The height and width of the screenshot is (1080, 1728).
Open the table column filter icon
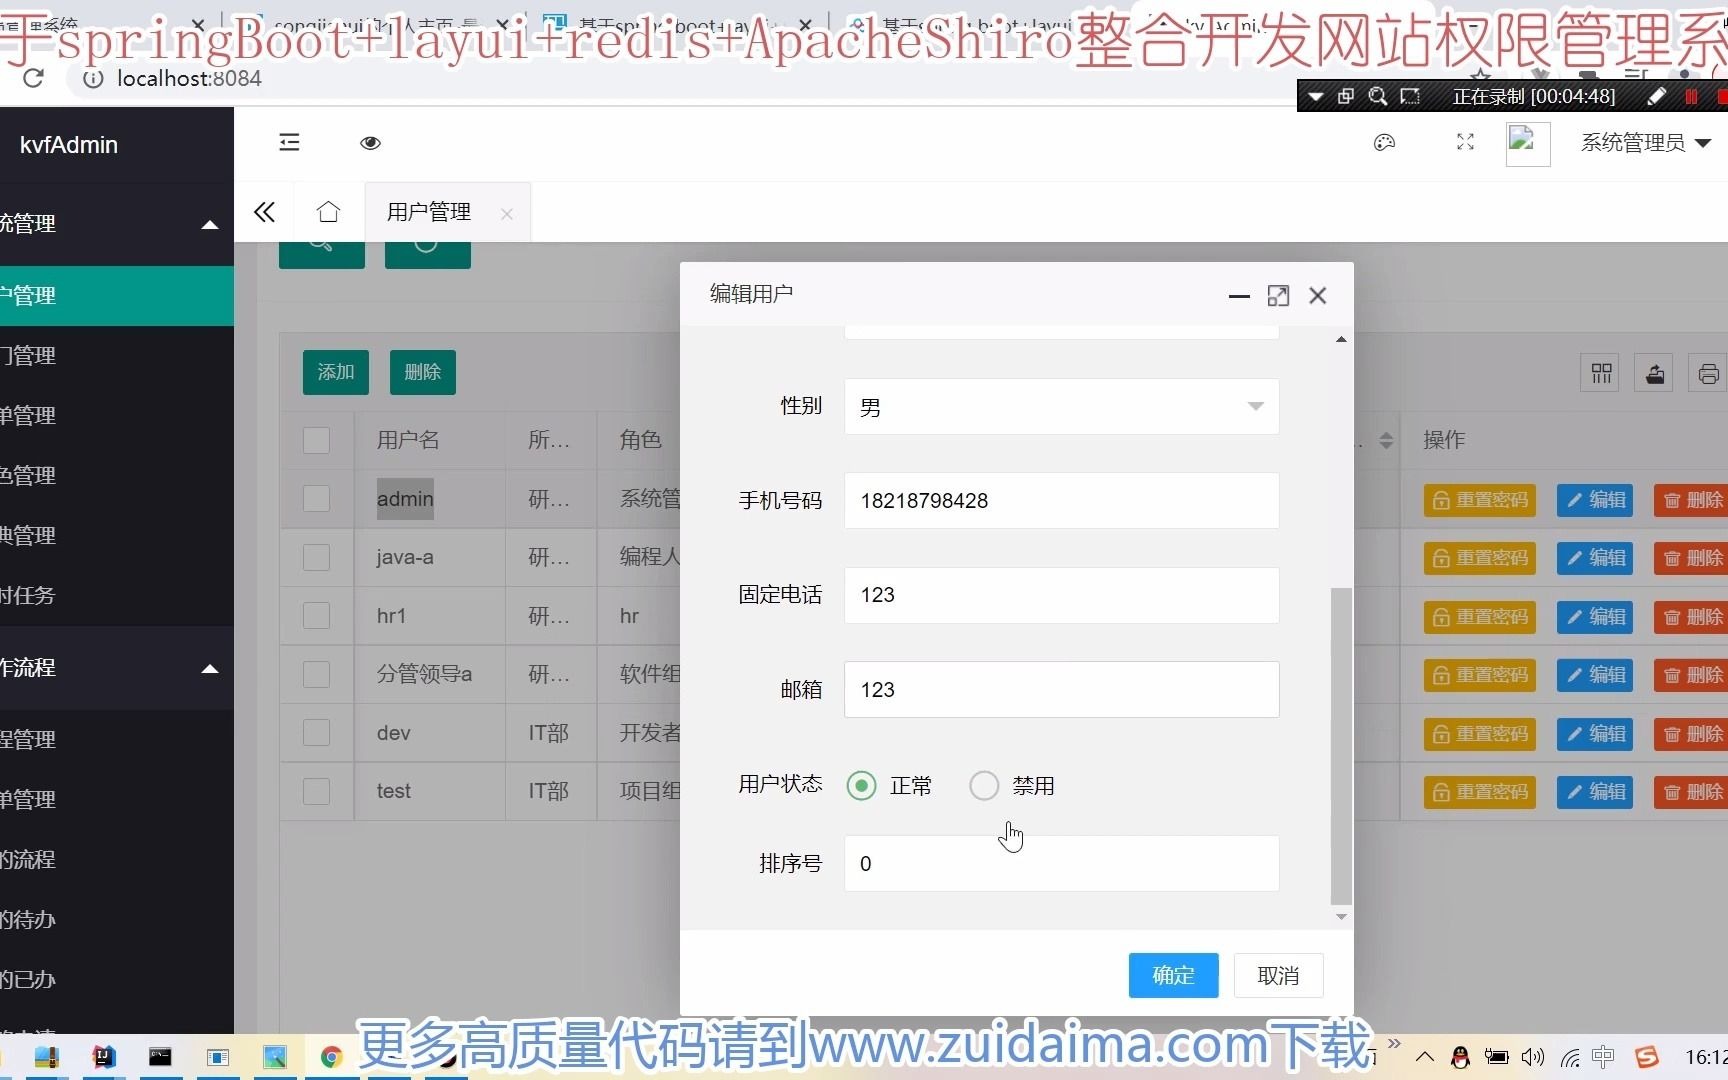(1602, 374)
